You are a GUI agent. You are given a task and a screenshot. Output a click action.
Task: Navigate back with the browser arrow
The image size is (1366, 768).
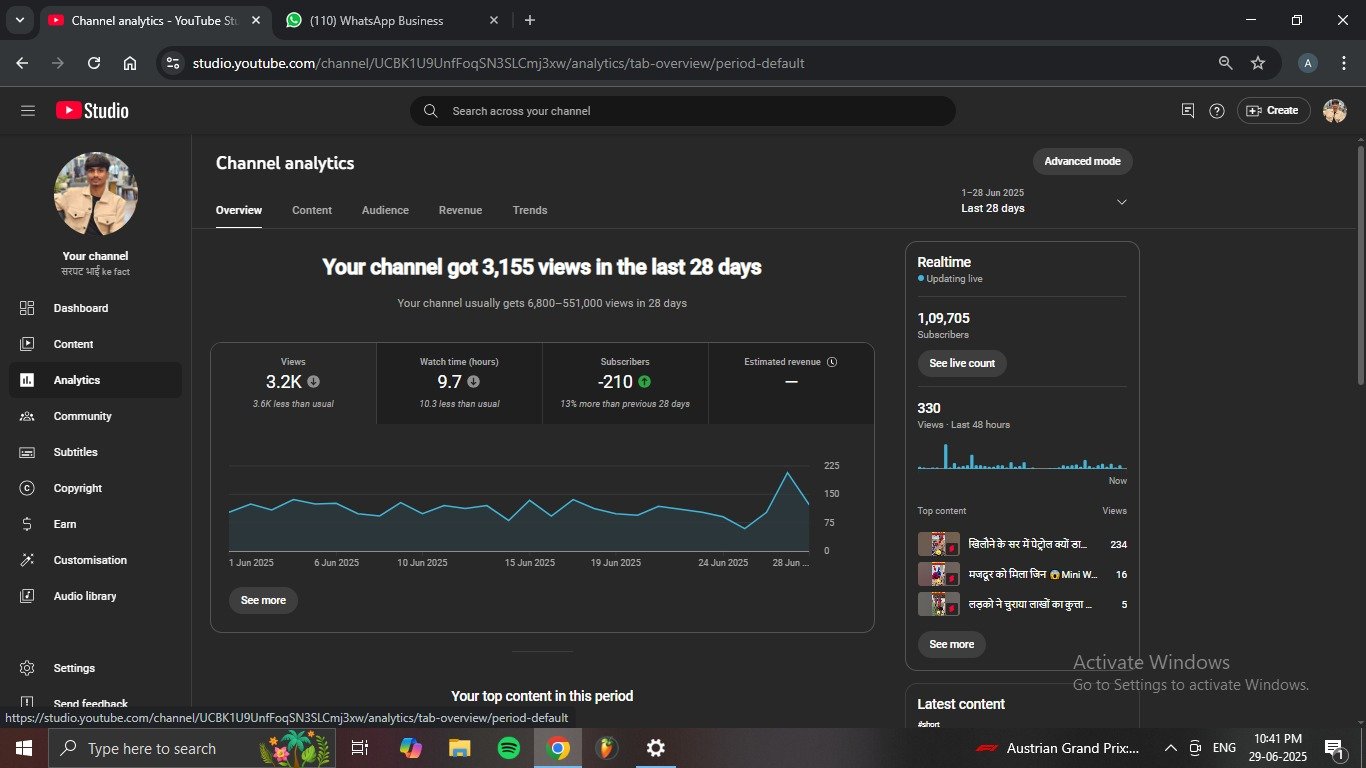coord(22,63)
